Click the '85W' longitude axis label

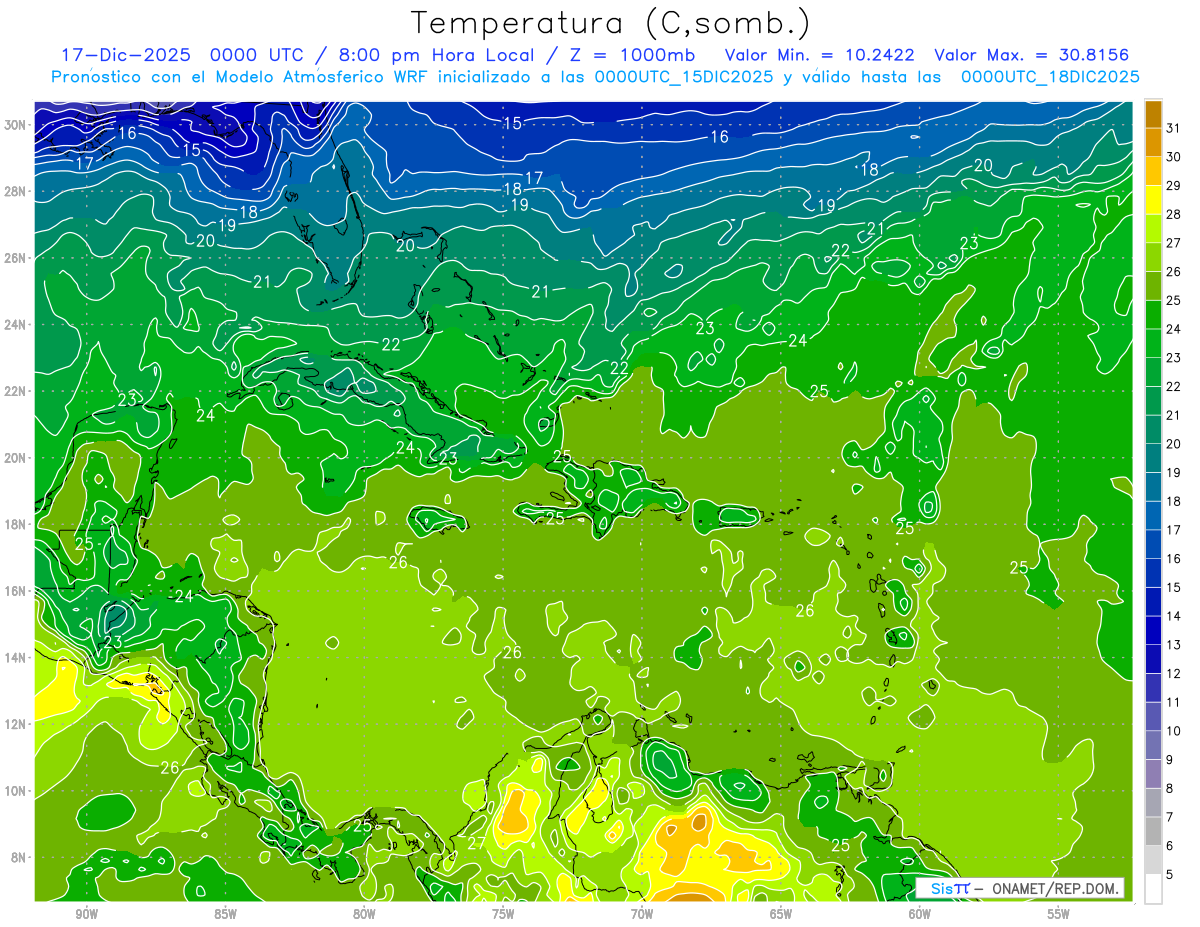(x=225, y=914)
